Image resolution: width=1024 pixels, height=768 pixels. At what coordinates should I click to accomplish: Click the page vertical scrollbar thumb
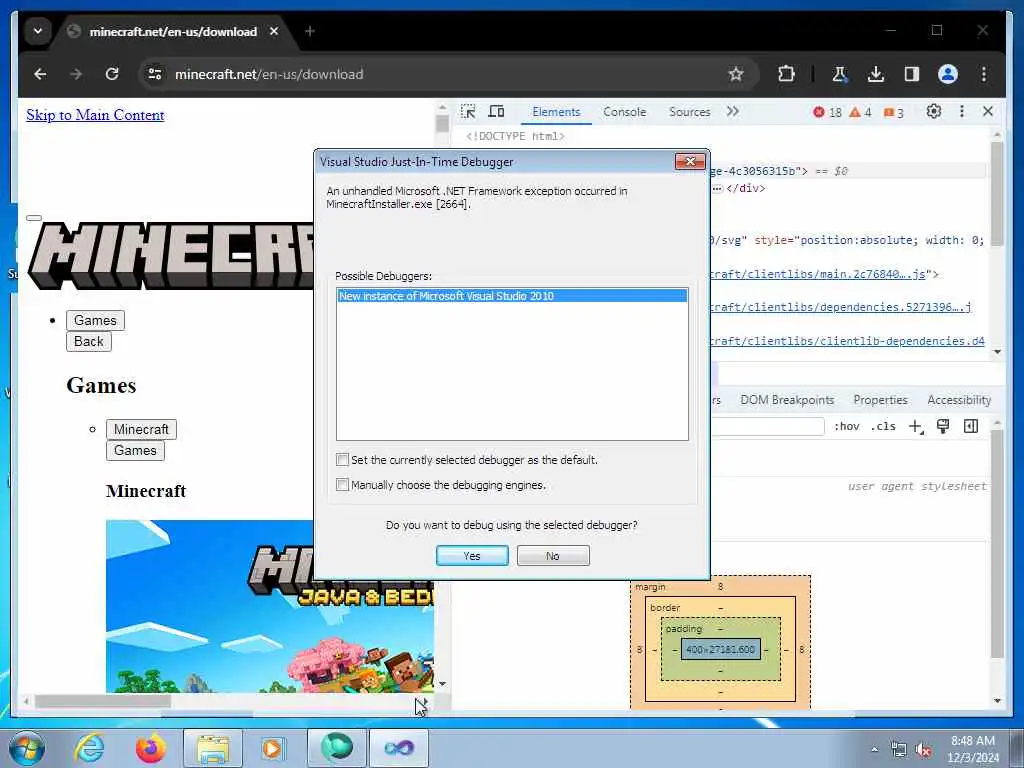click(442, 123)
